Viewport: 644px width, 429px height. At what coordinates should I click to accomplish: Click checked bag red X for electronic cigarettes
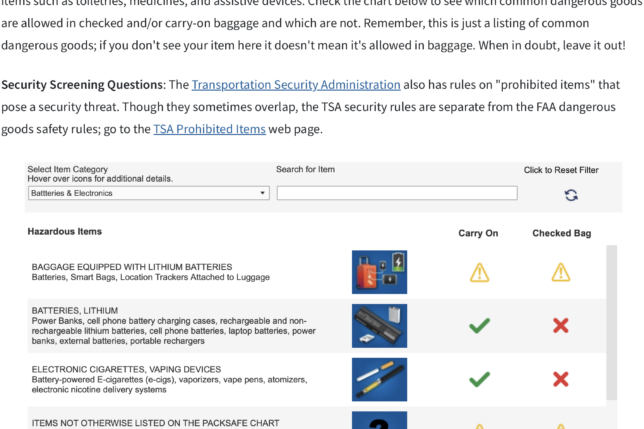point(561,379)
